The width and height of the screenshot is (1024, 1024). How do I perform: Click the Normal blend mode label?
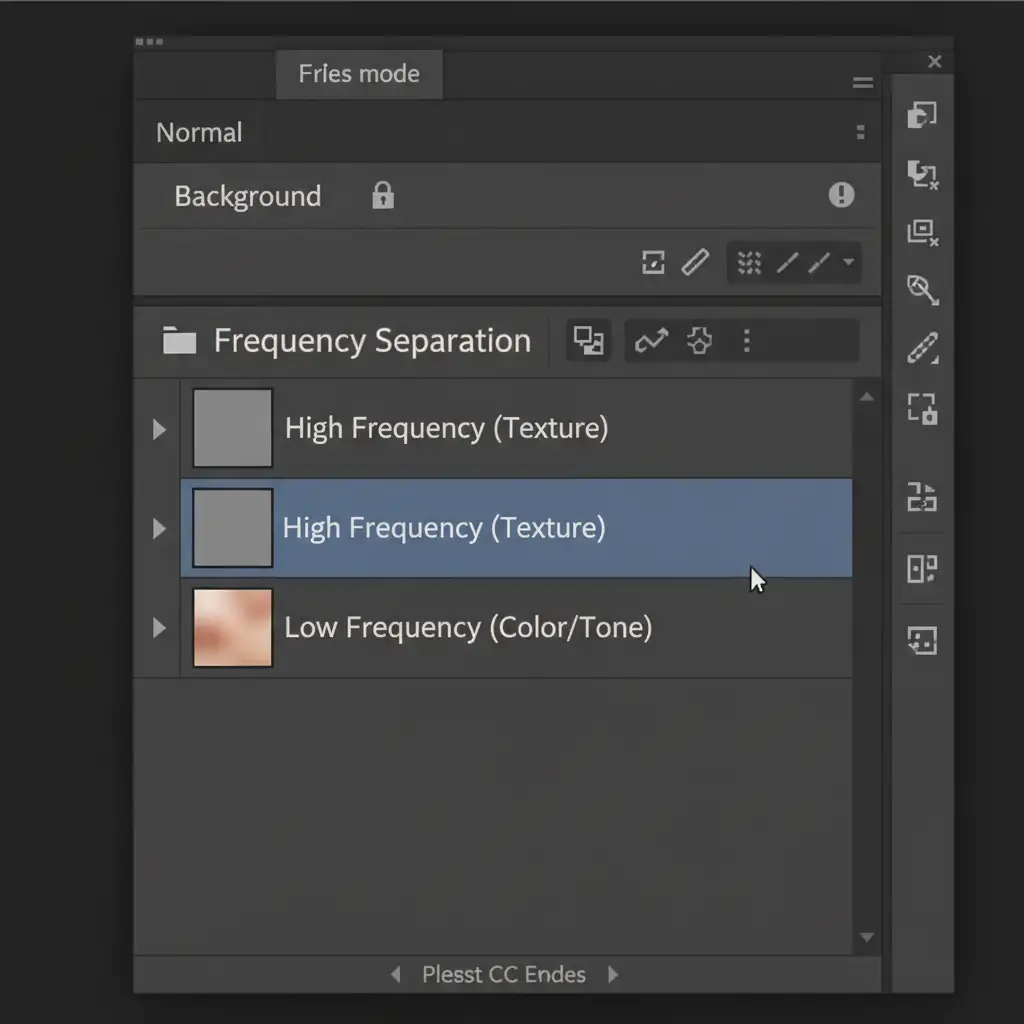[199, 133]
